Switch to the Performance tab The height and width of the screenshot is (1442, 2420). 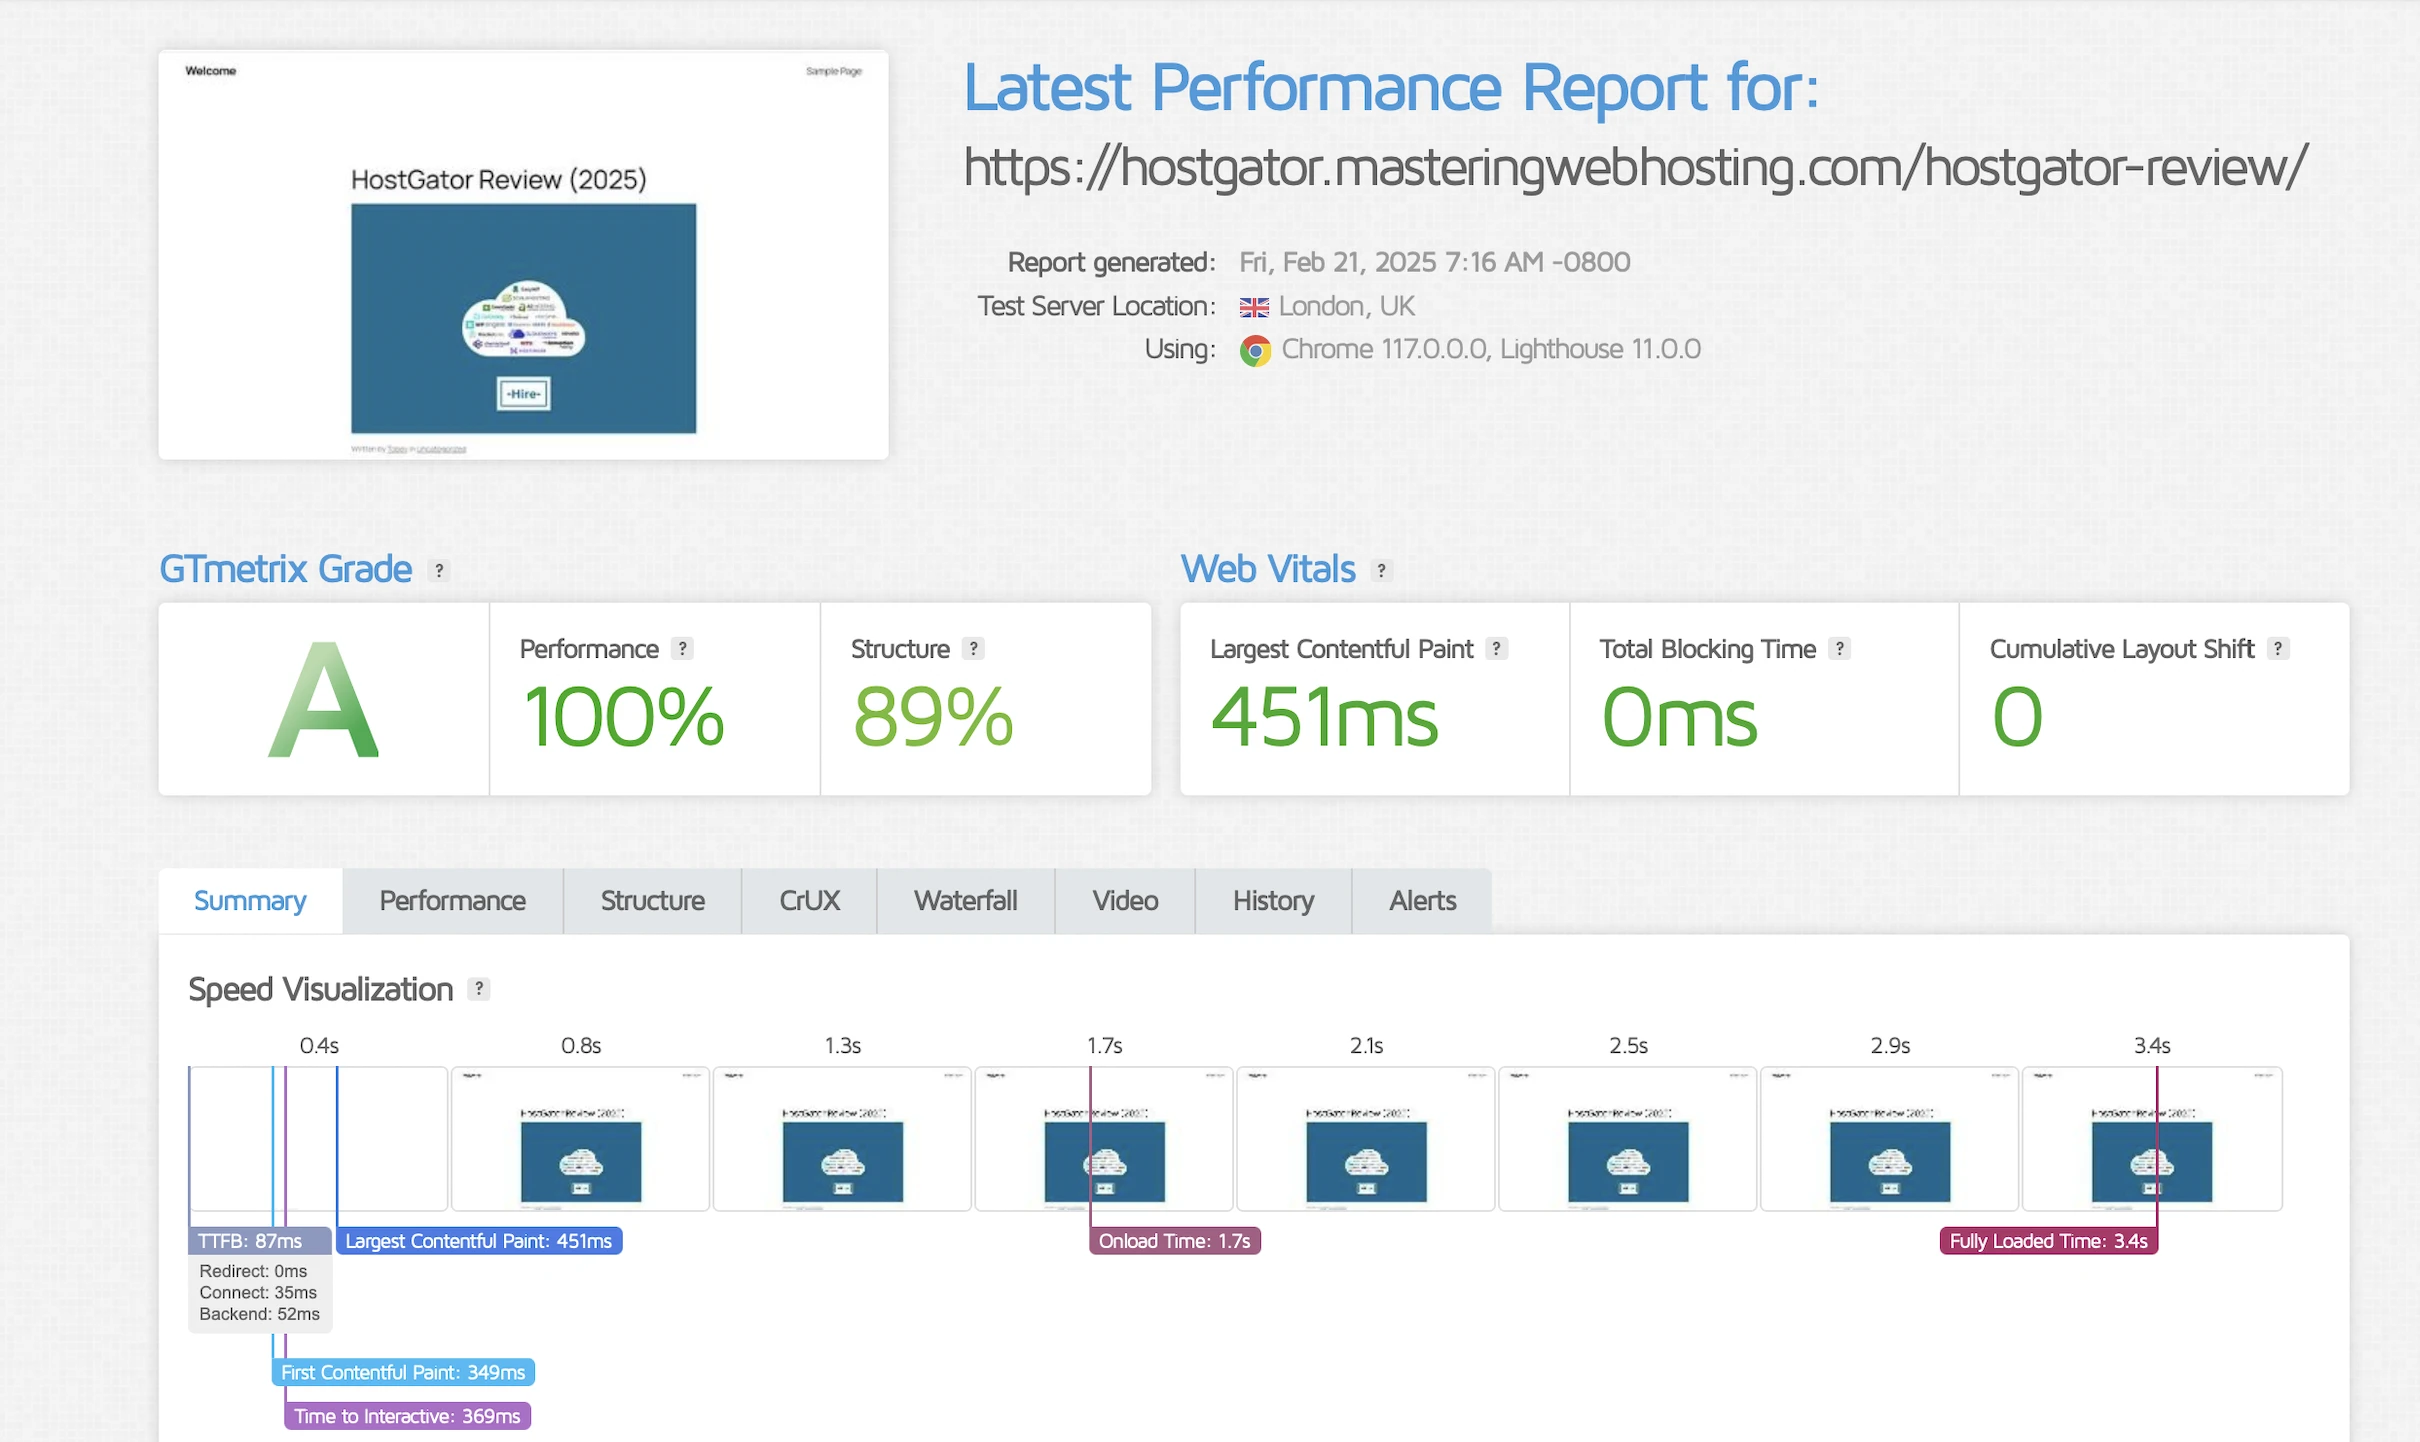click(452, 901)
